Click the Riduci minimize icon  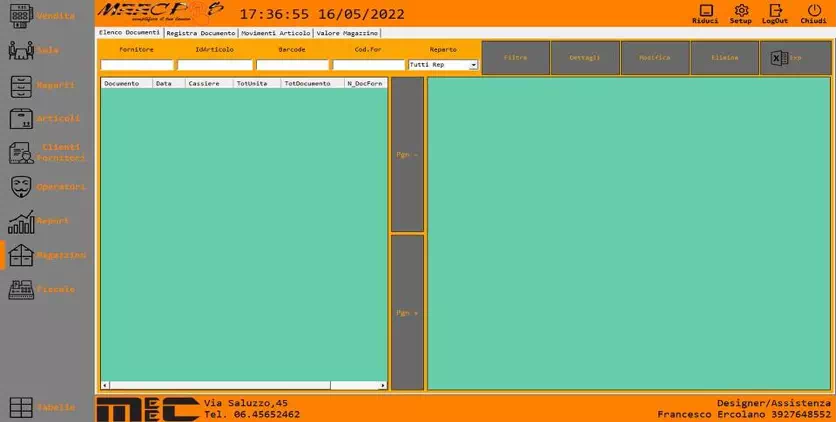pyautogui.click(x=706, y=11)
